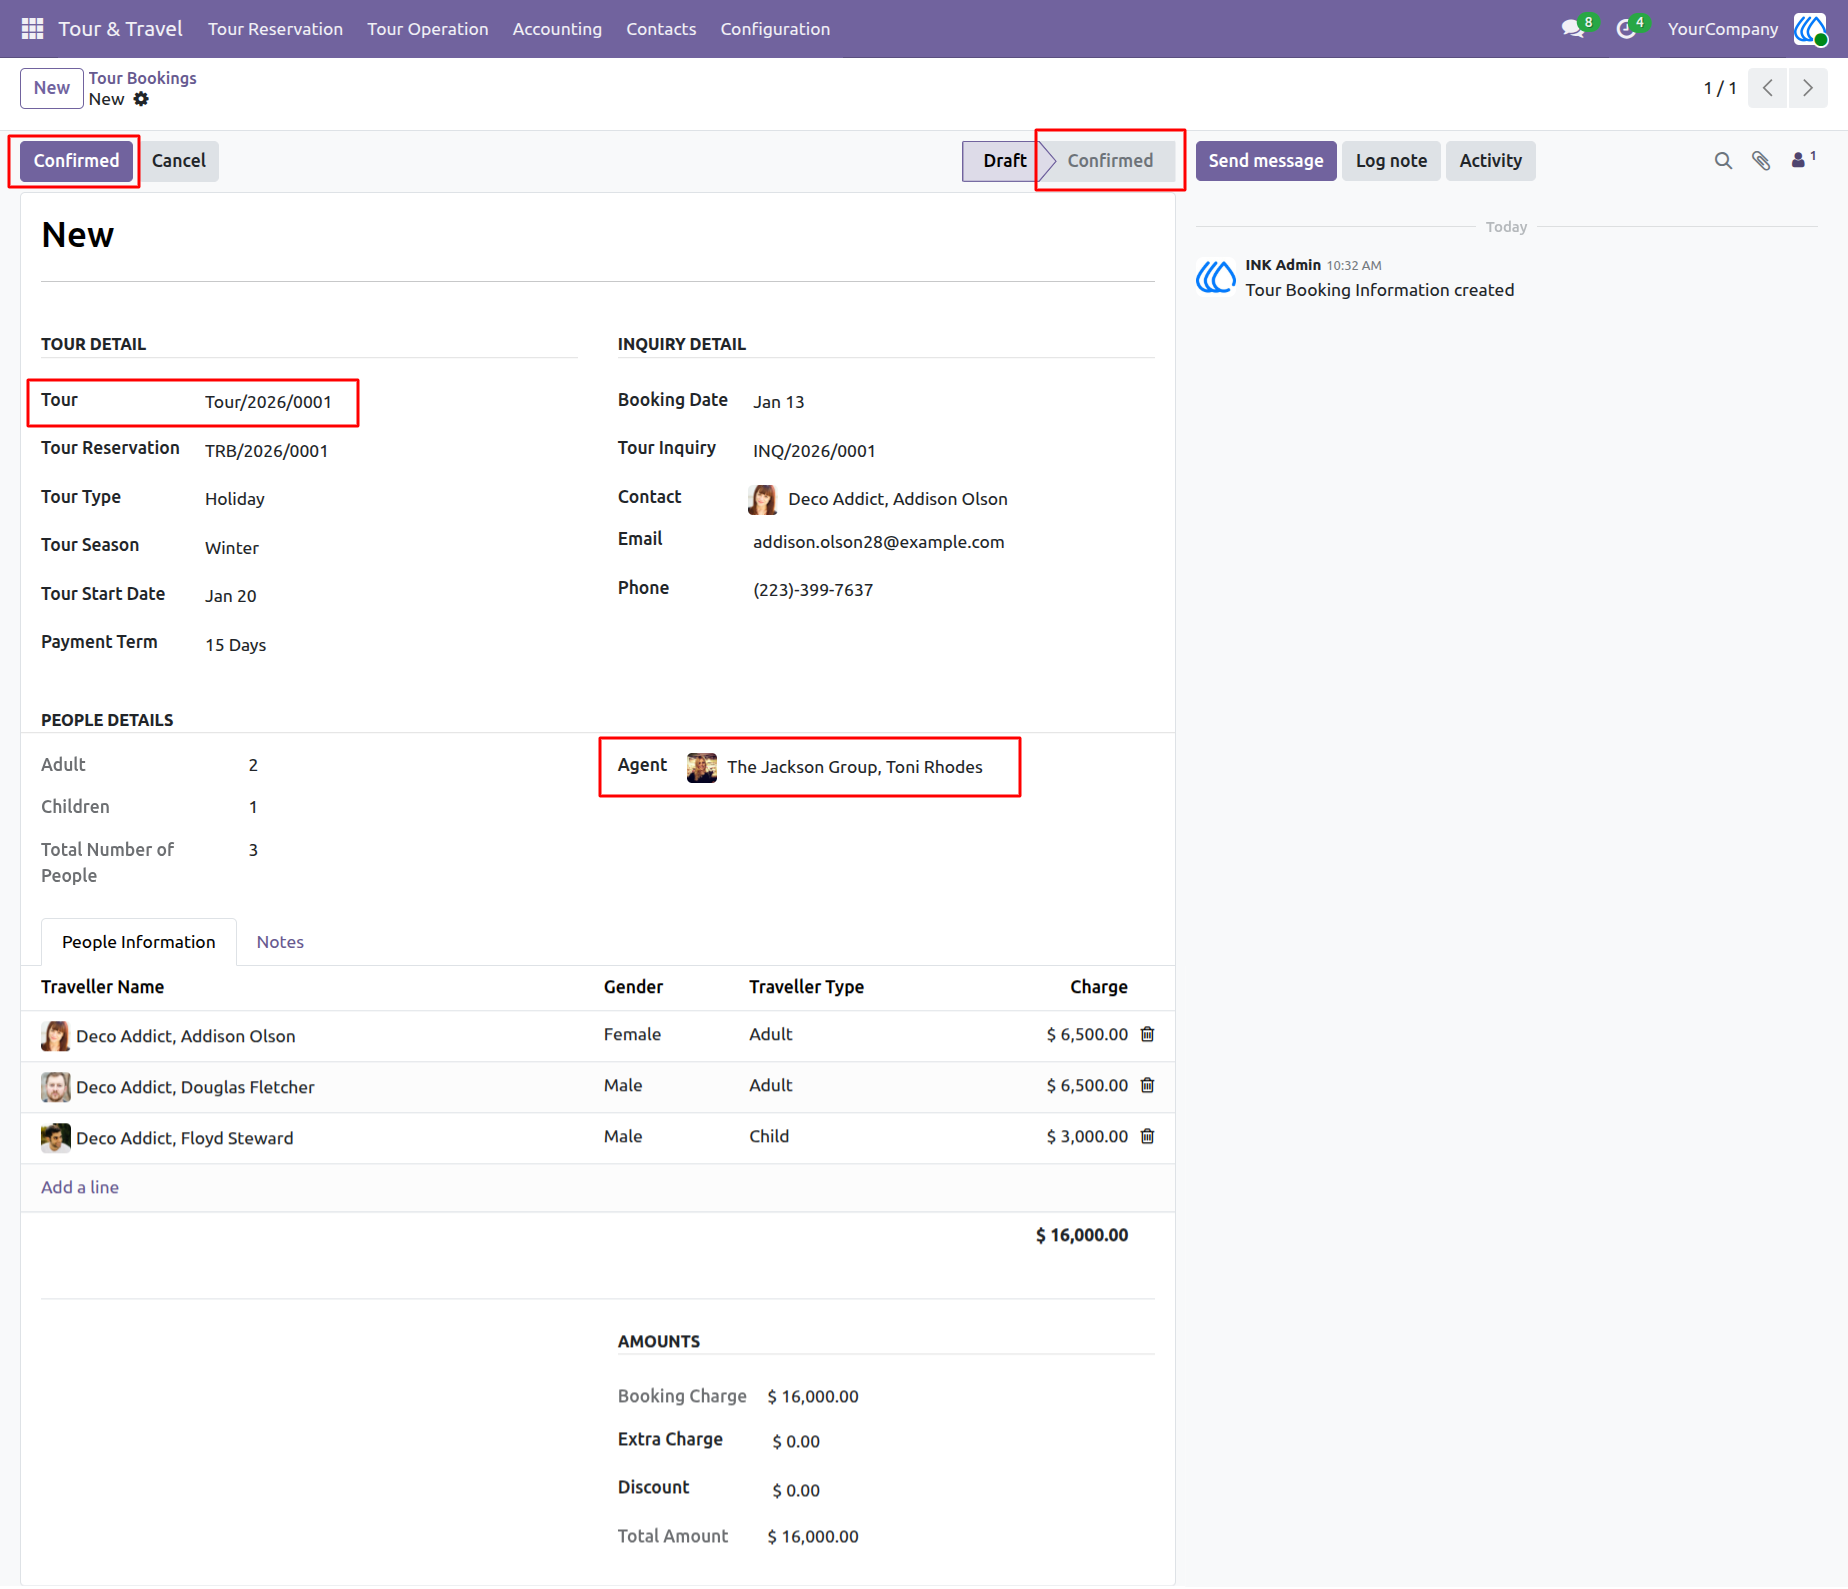Delete the Addison Olson traveller row
Image resolution: width=1848 pixels, height=1589 pixels.
pos(1148,1034)
